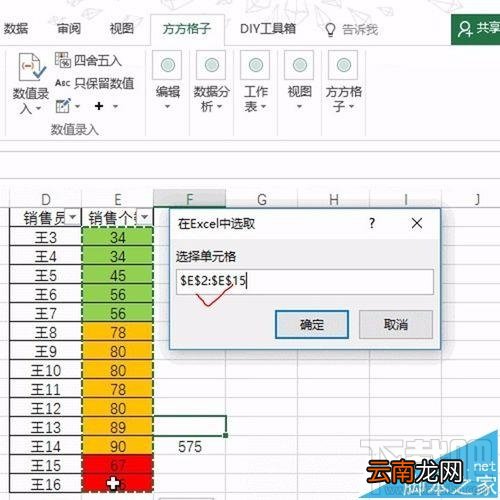Click the 四舍五入 rounding icon
This screenshot has width=500, height=500.
pyautogui.click(x=62, y=60)
